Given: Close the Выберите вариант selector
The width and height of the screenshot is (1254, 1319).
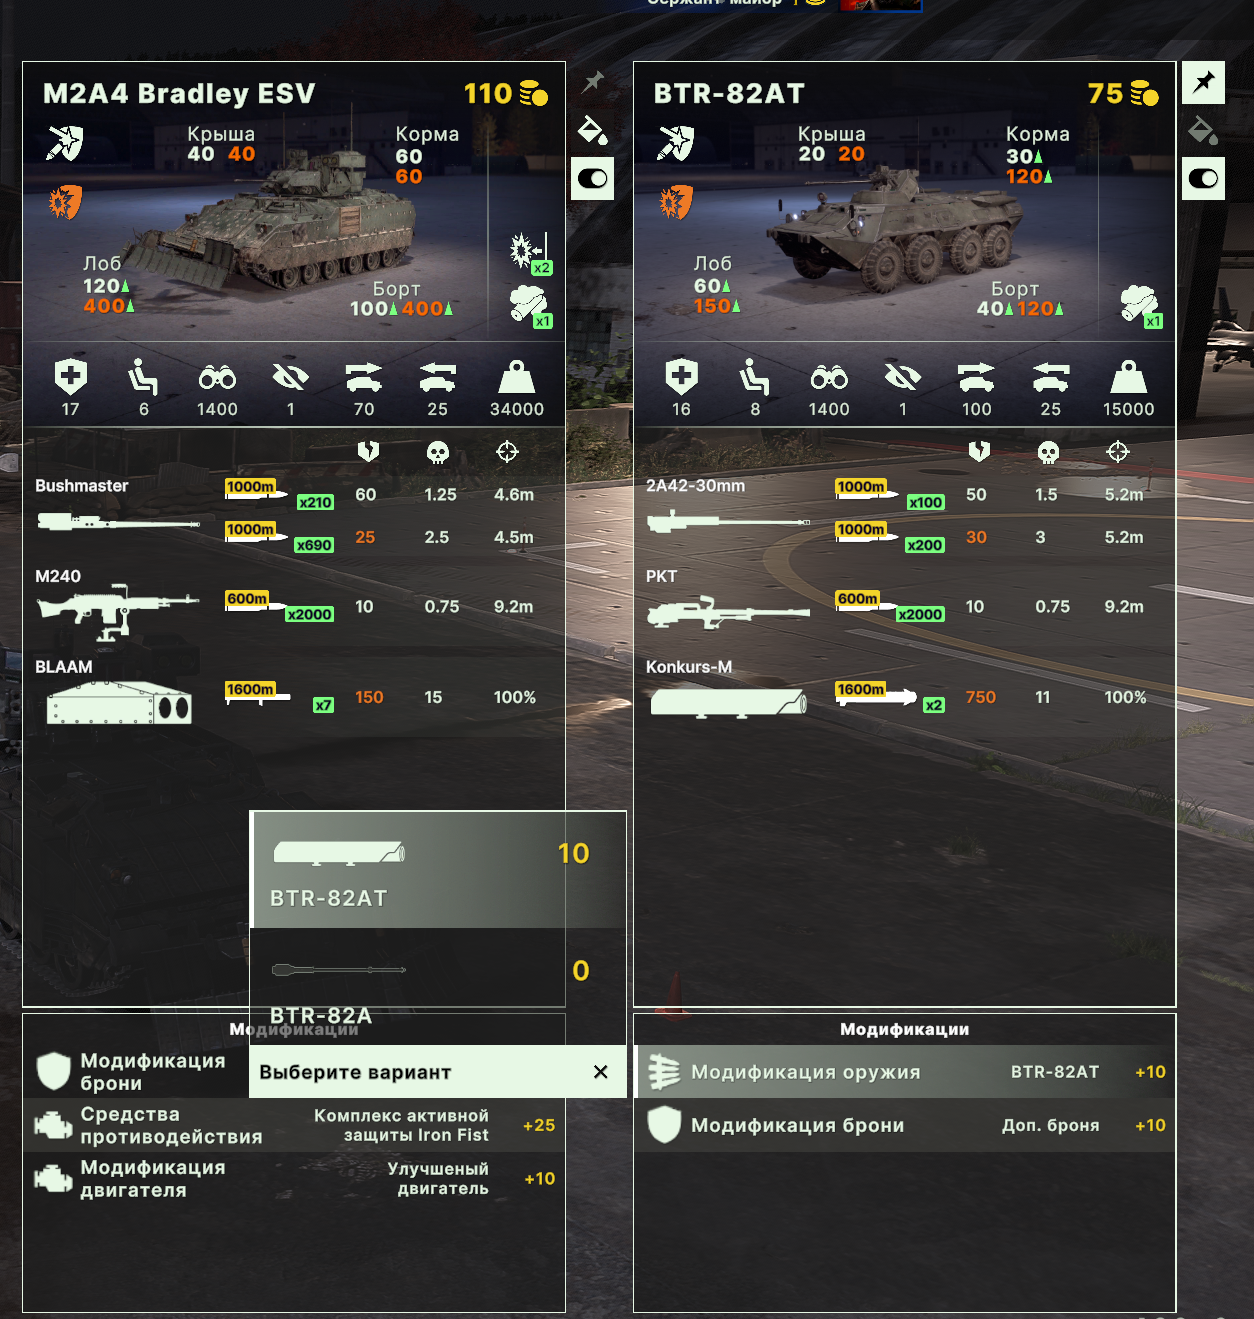Looking at the screenshot, I should click(x=600, y=1072).
